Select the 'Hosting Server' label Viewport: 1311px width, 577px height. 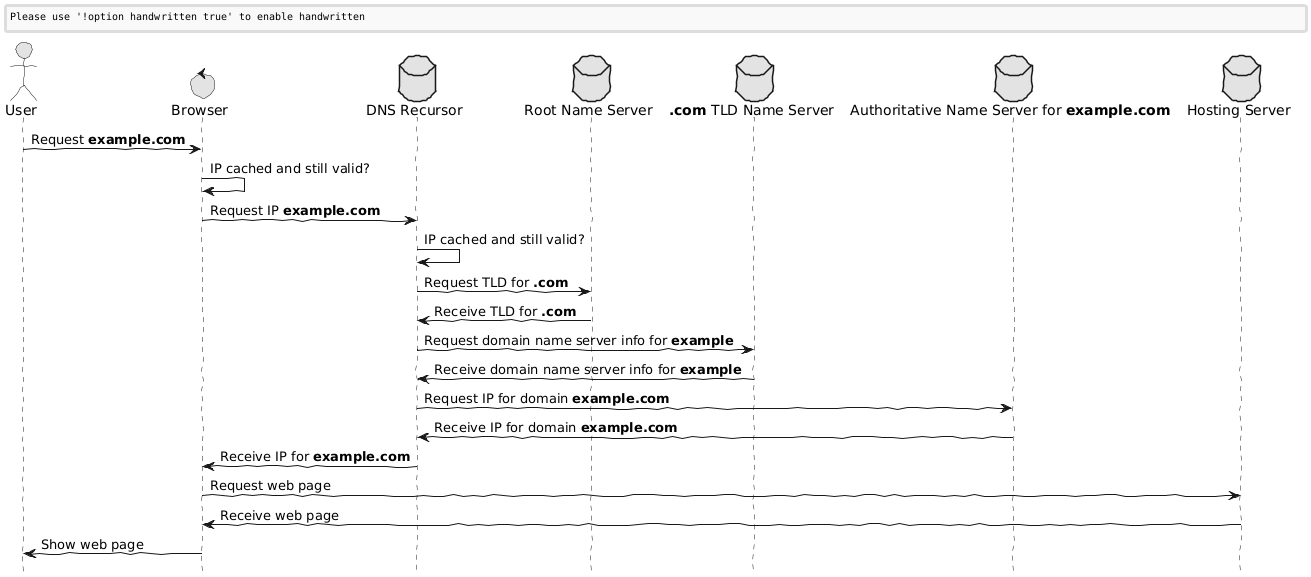click(1239, 109)
